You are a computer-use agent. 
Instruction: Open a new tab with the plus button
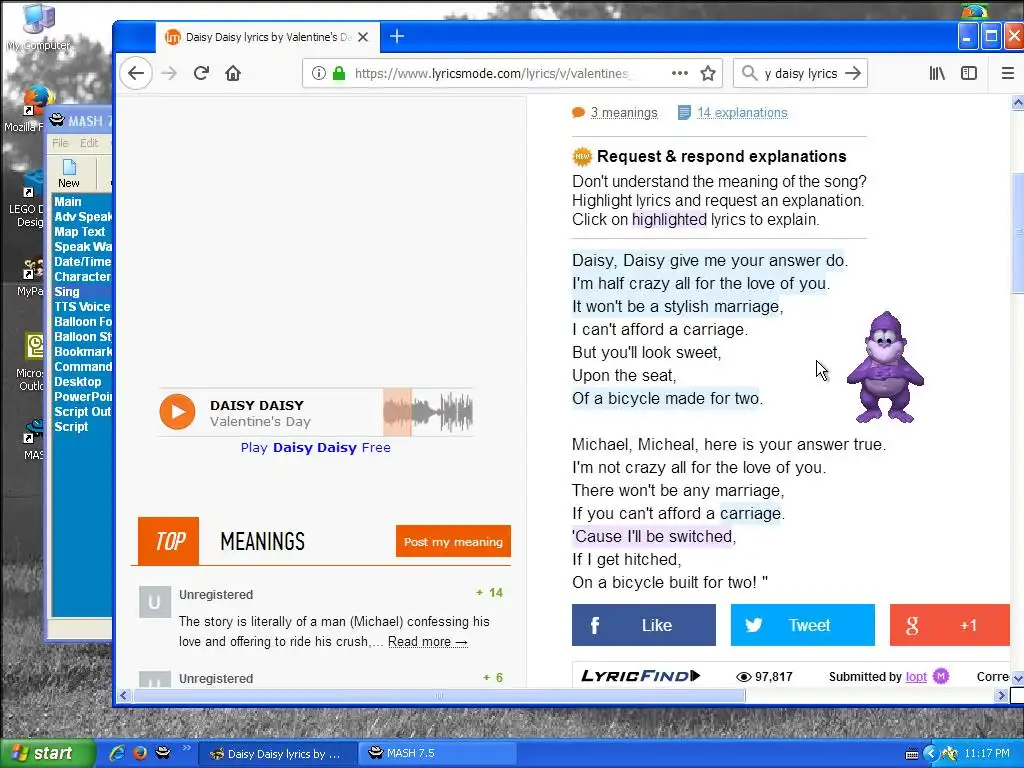pyautogui.click(x=397, y=37)
